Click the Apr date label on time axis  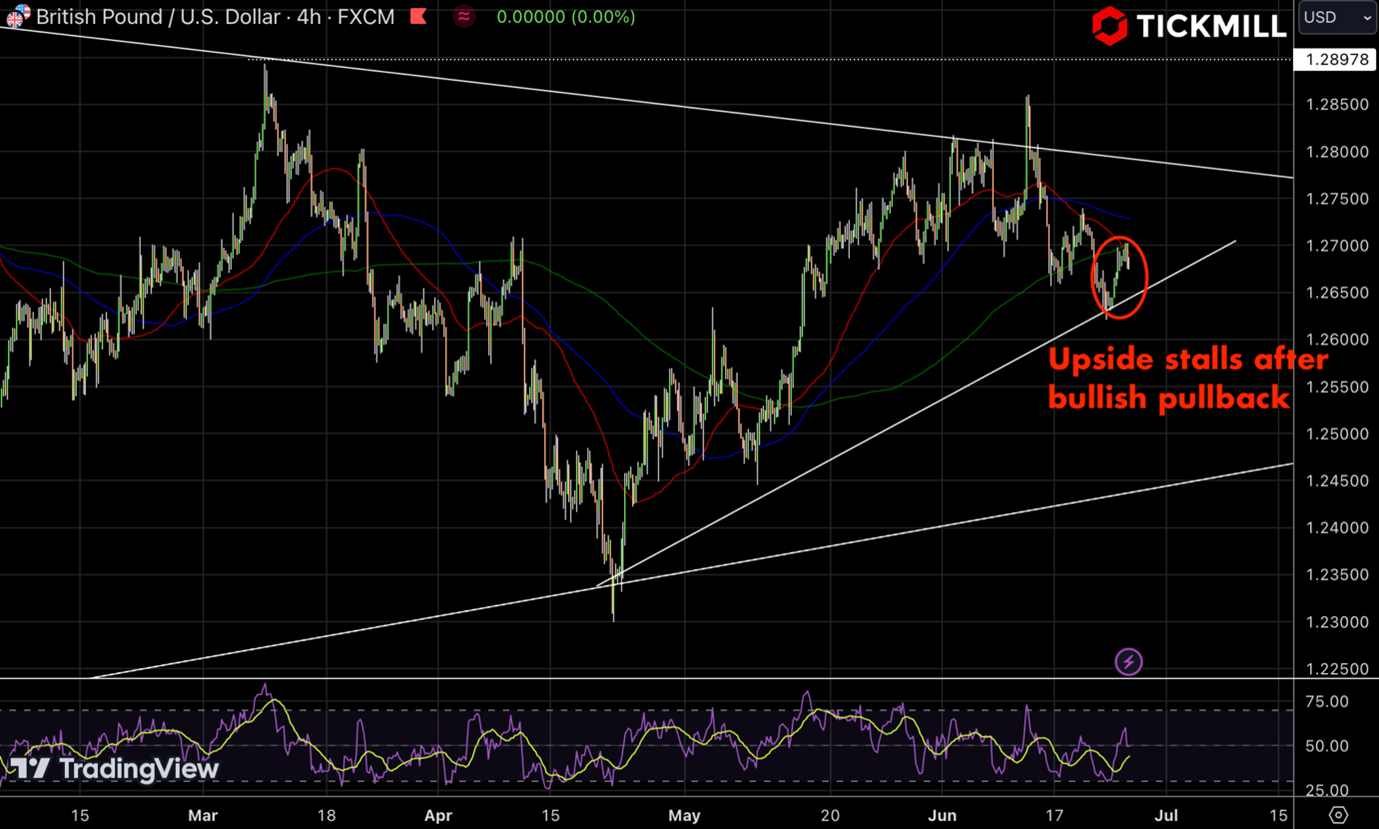[438, 815]
